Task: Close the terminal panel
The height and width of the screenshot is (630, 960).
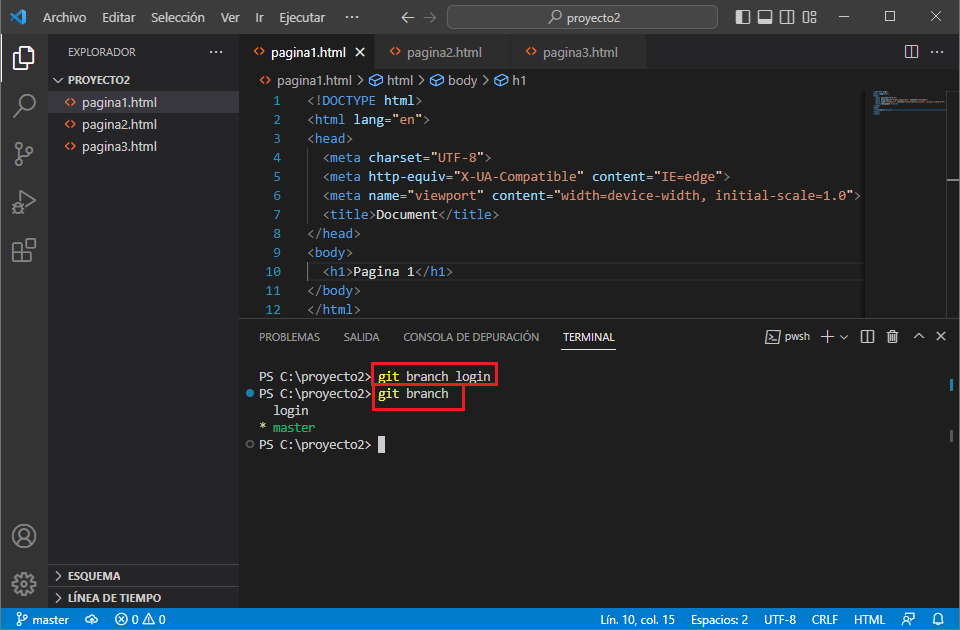Action: click(941, 336)
